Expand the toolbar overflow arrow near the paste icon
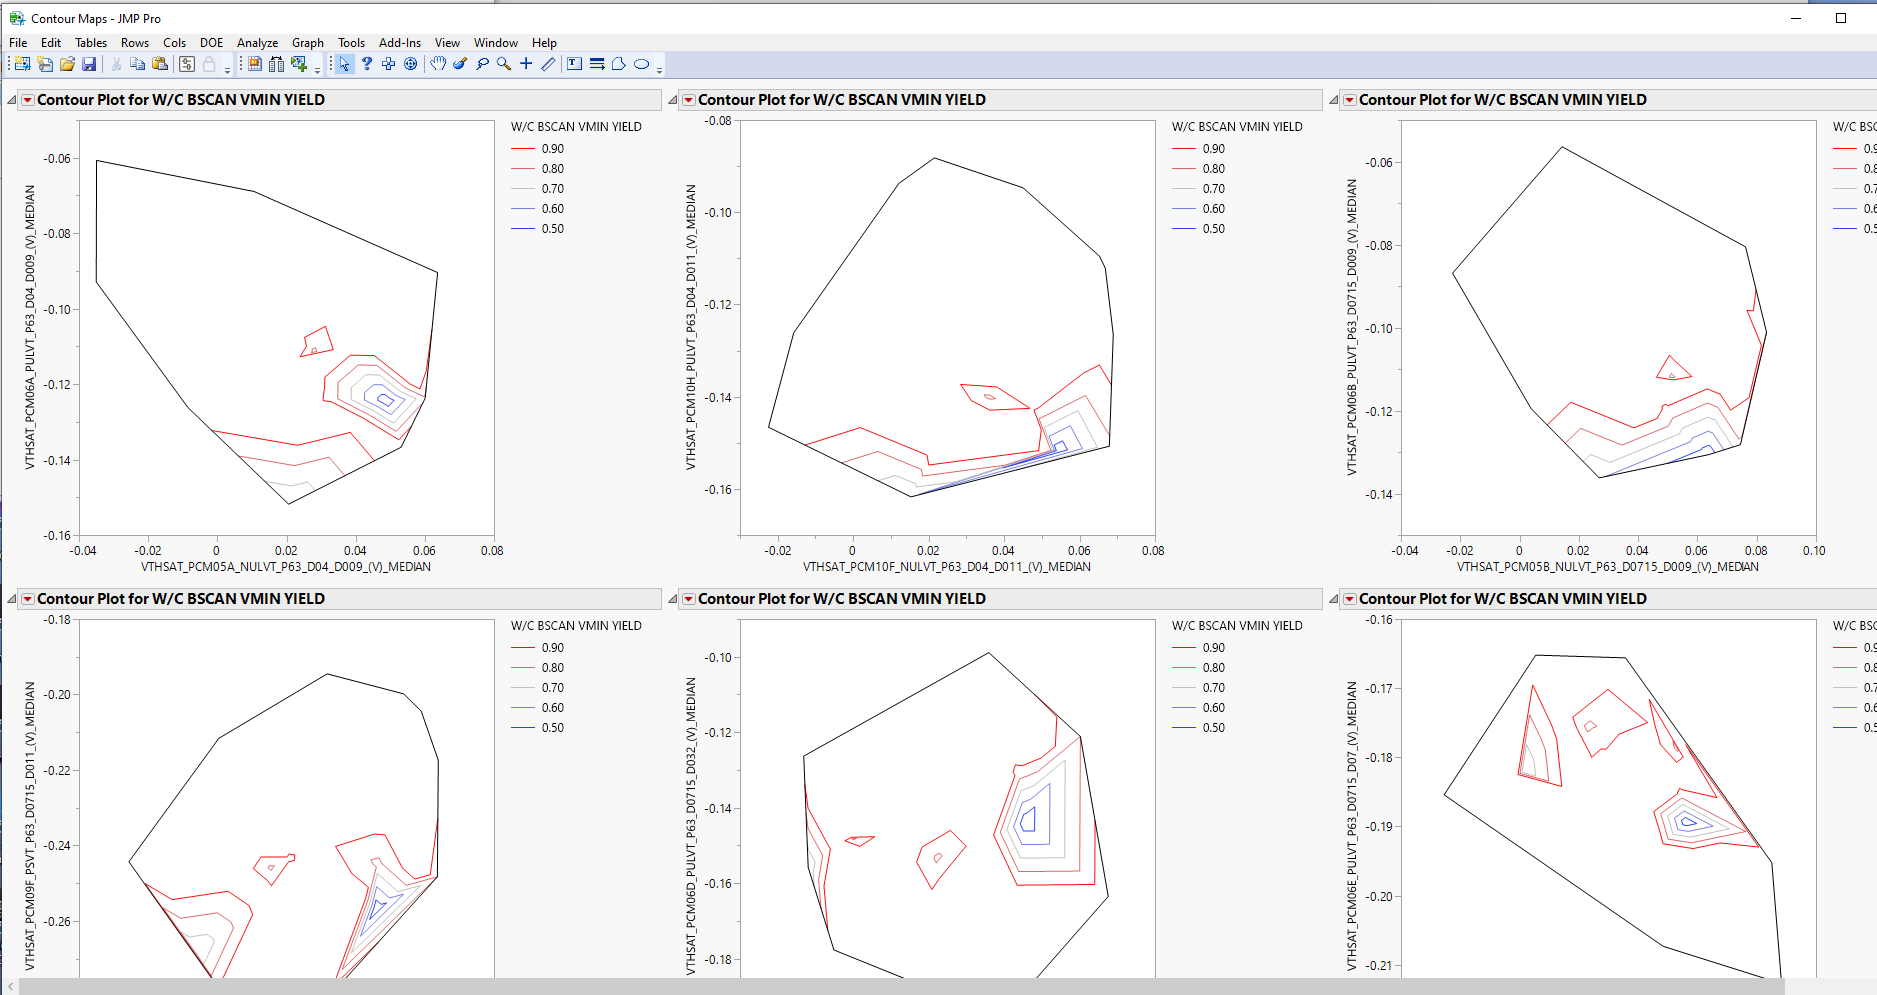1877x995 pixels. click(227, 70)
